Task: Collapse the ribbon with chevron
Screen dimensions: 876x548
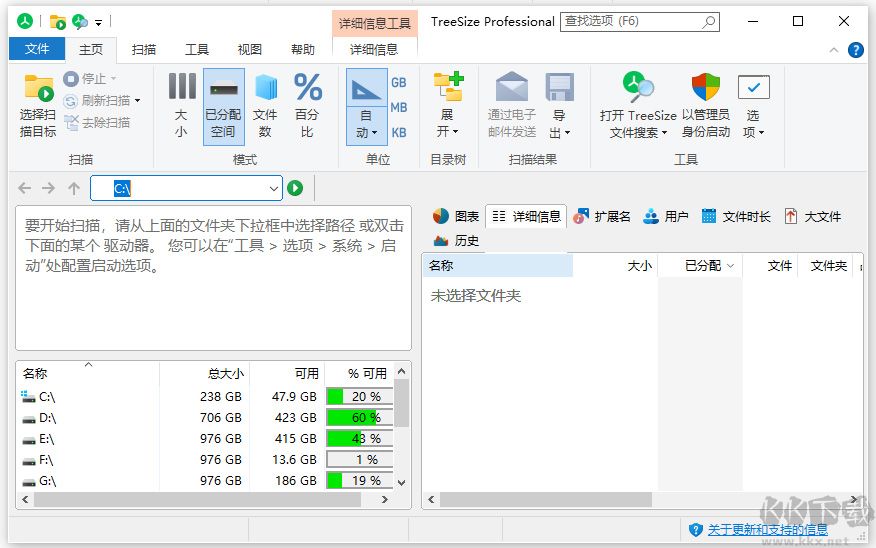Action: click(834, 50)
